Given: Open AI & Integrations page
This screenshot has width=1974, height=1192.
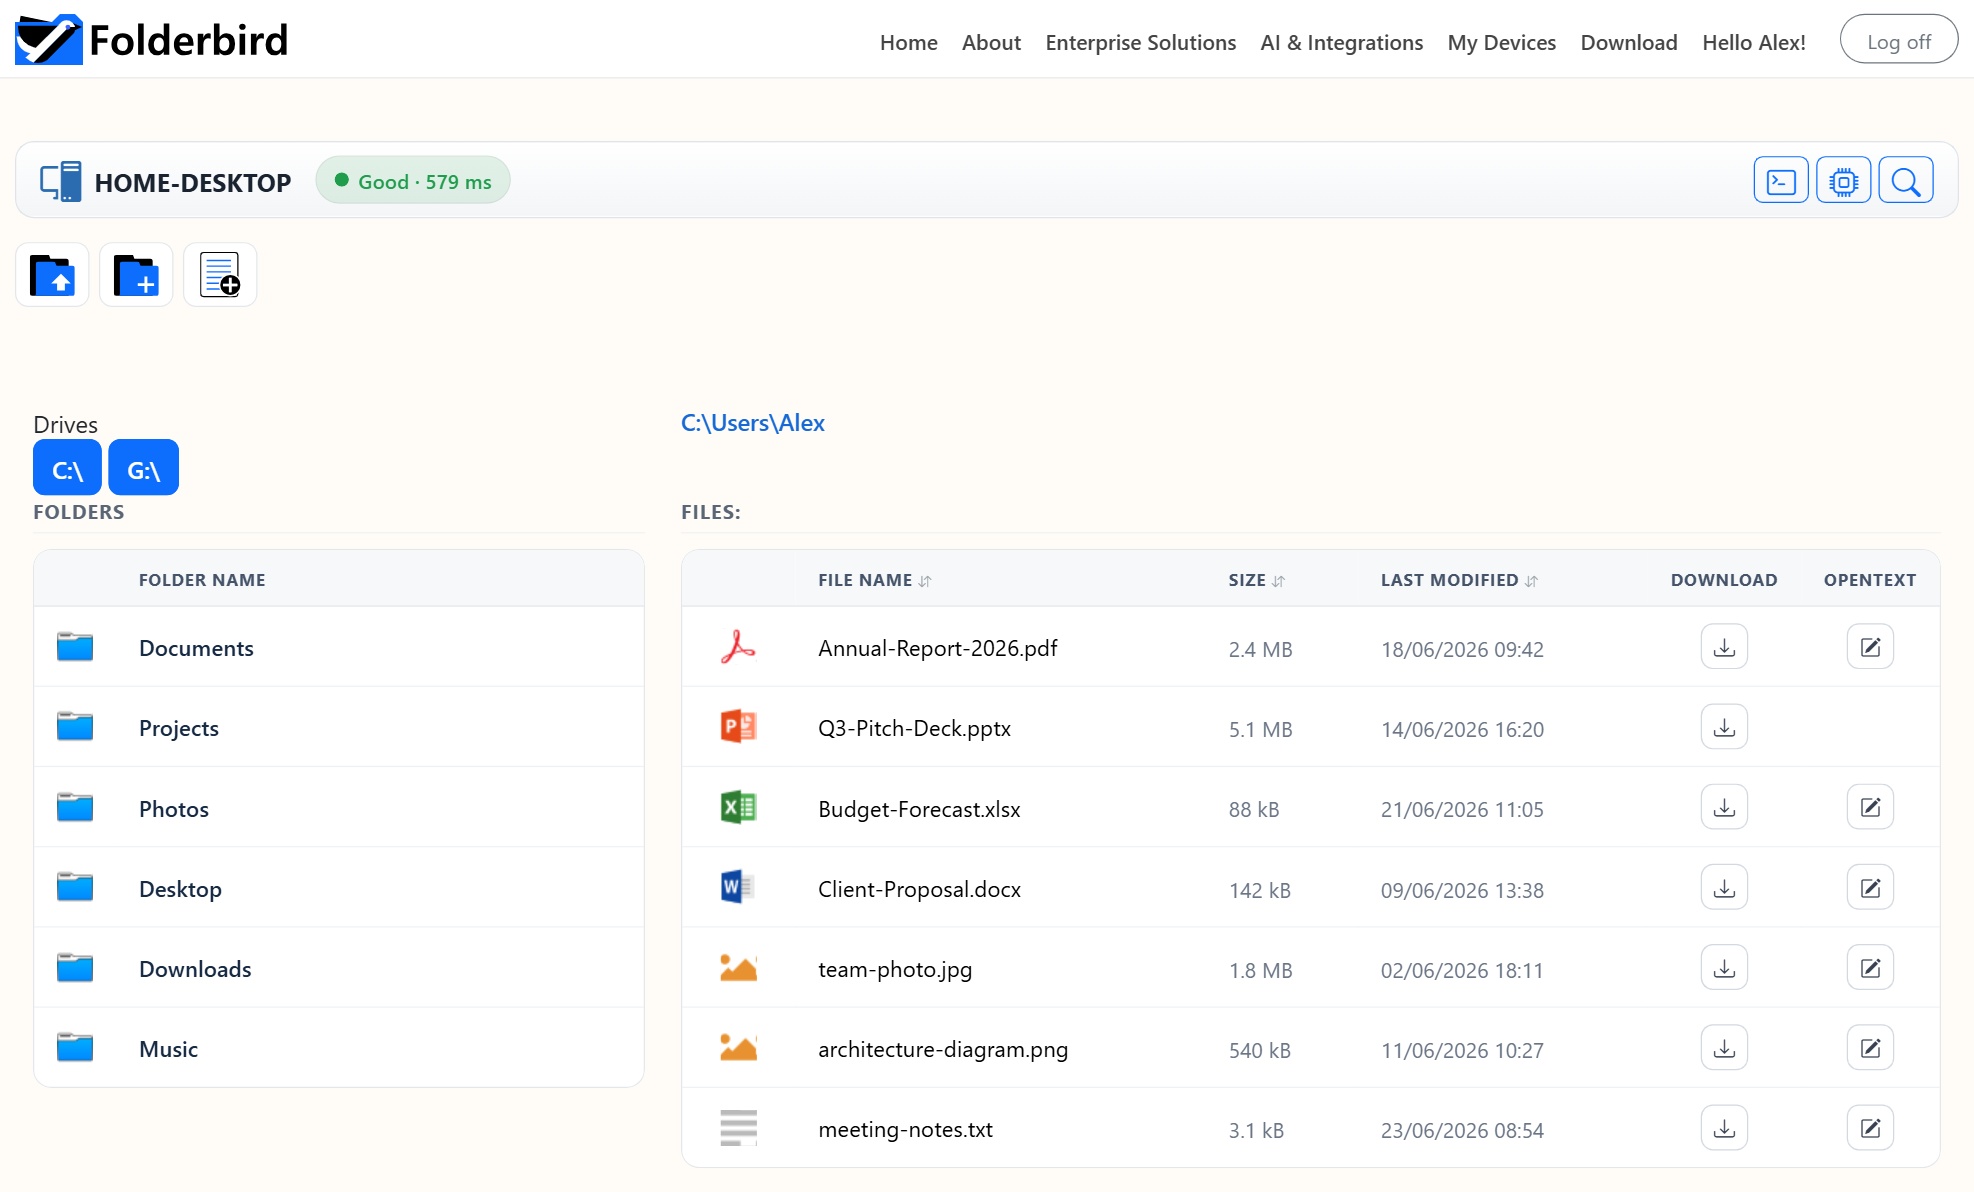Looking at the screenshot, I should coord(1341,42).
